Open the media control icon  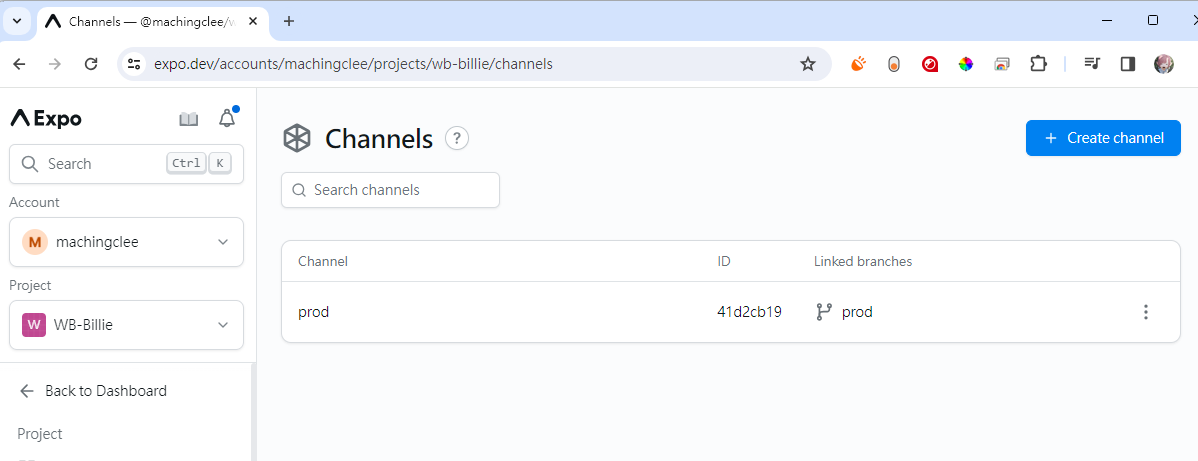point(1092,64)
